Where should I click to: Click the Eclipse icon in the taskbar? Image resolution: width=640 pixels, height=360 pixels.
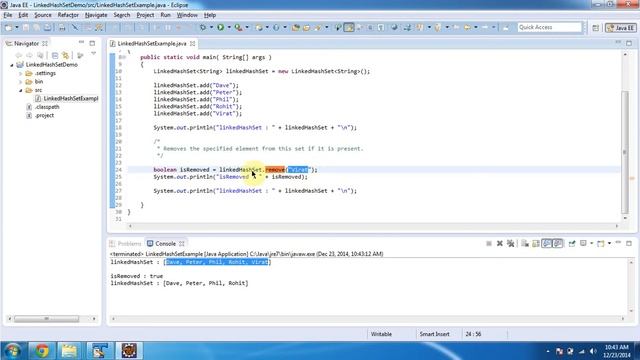(129, 351)
